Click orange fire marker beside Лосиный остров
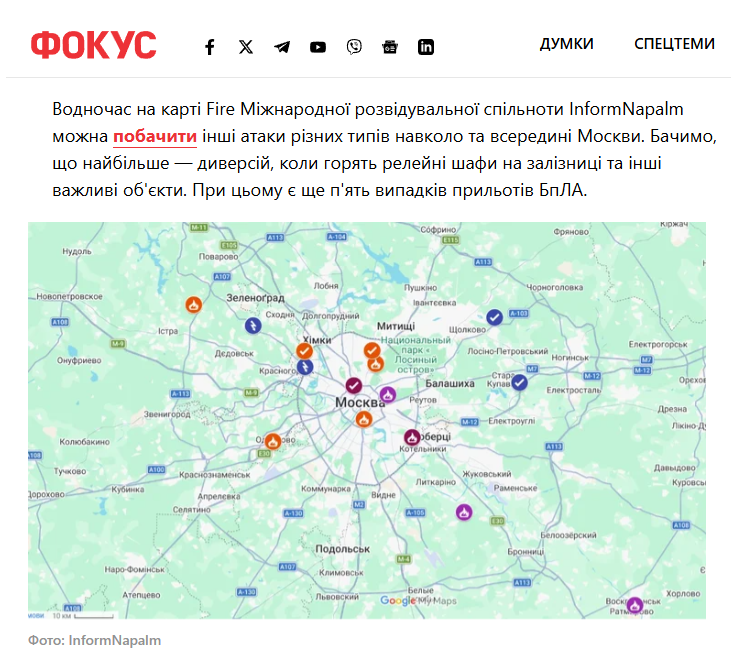 click(376, 364)
